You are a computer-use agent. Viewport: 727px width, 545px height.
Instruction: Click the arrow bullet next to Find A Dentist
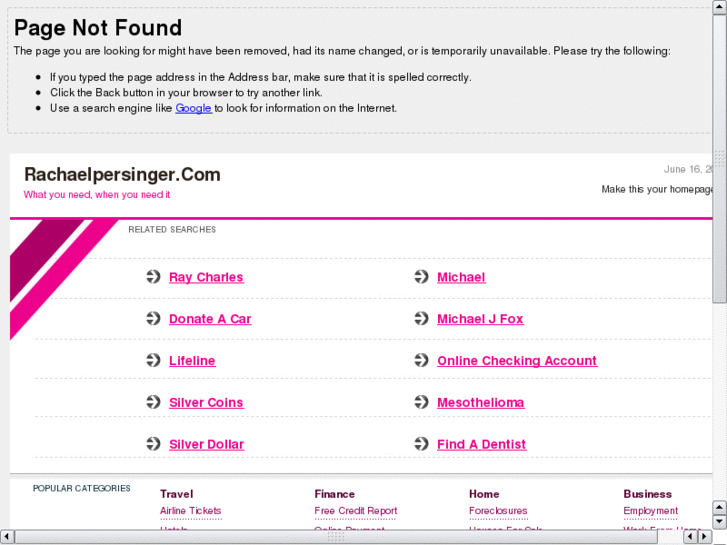pyautogui.click(x=421, y=444)
